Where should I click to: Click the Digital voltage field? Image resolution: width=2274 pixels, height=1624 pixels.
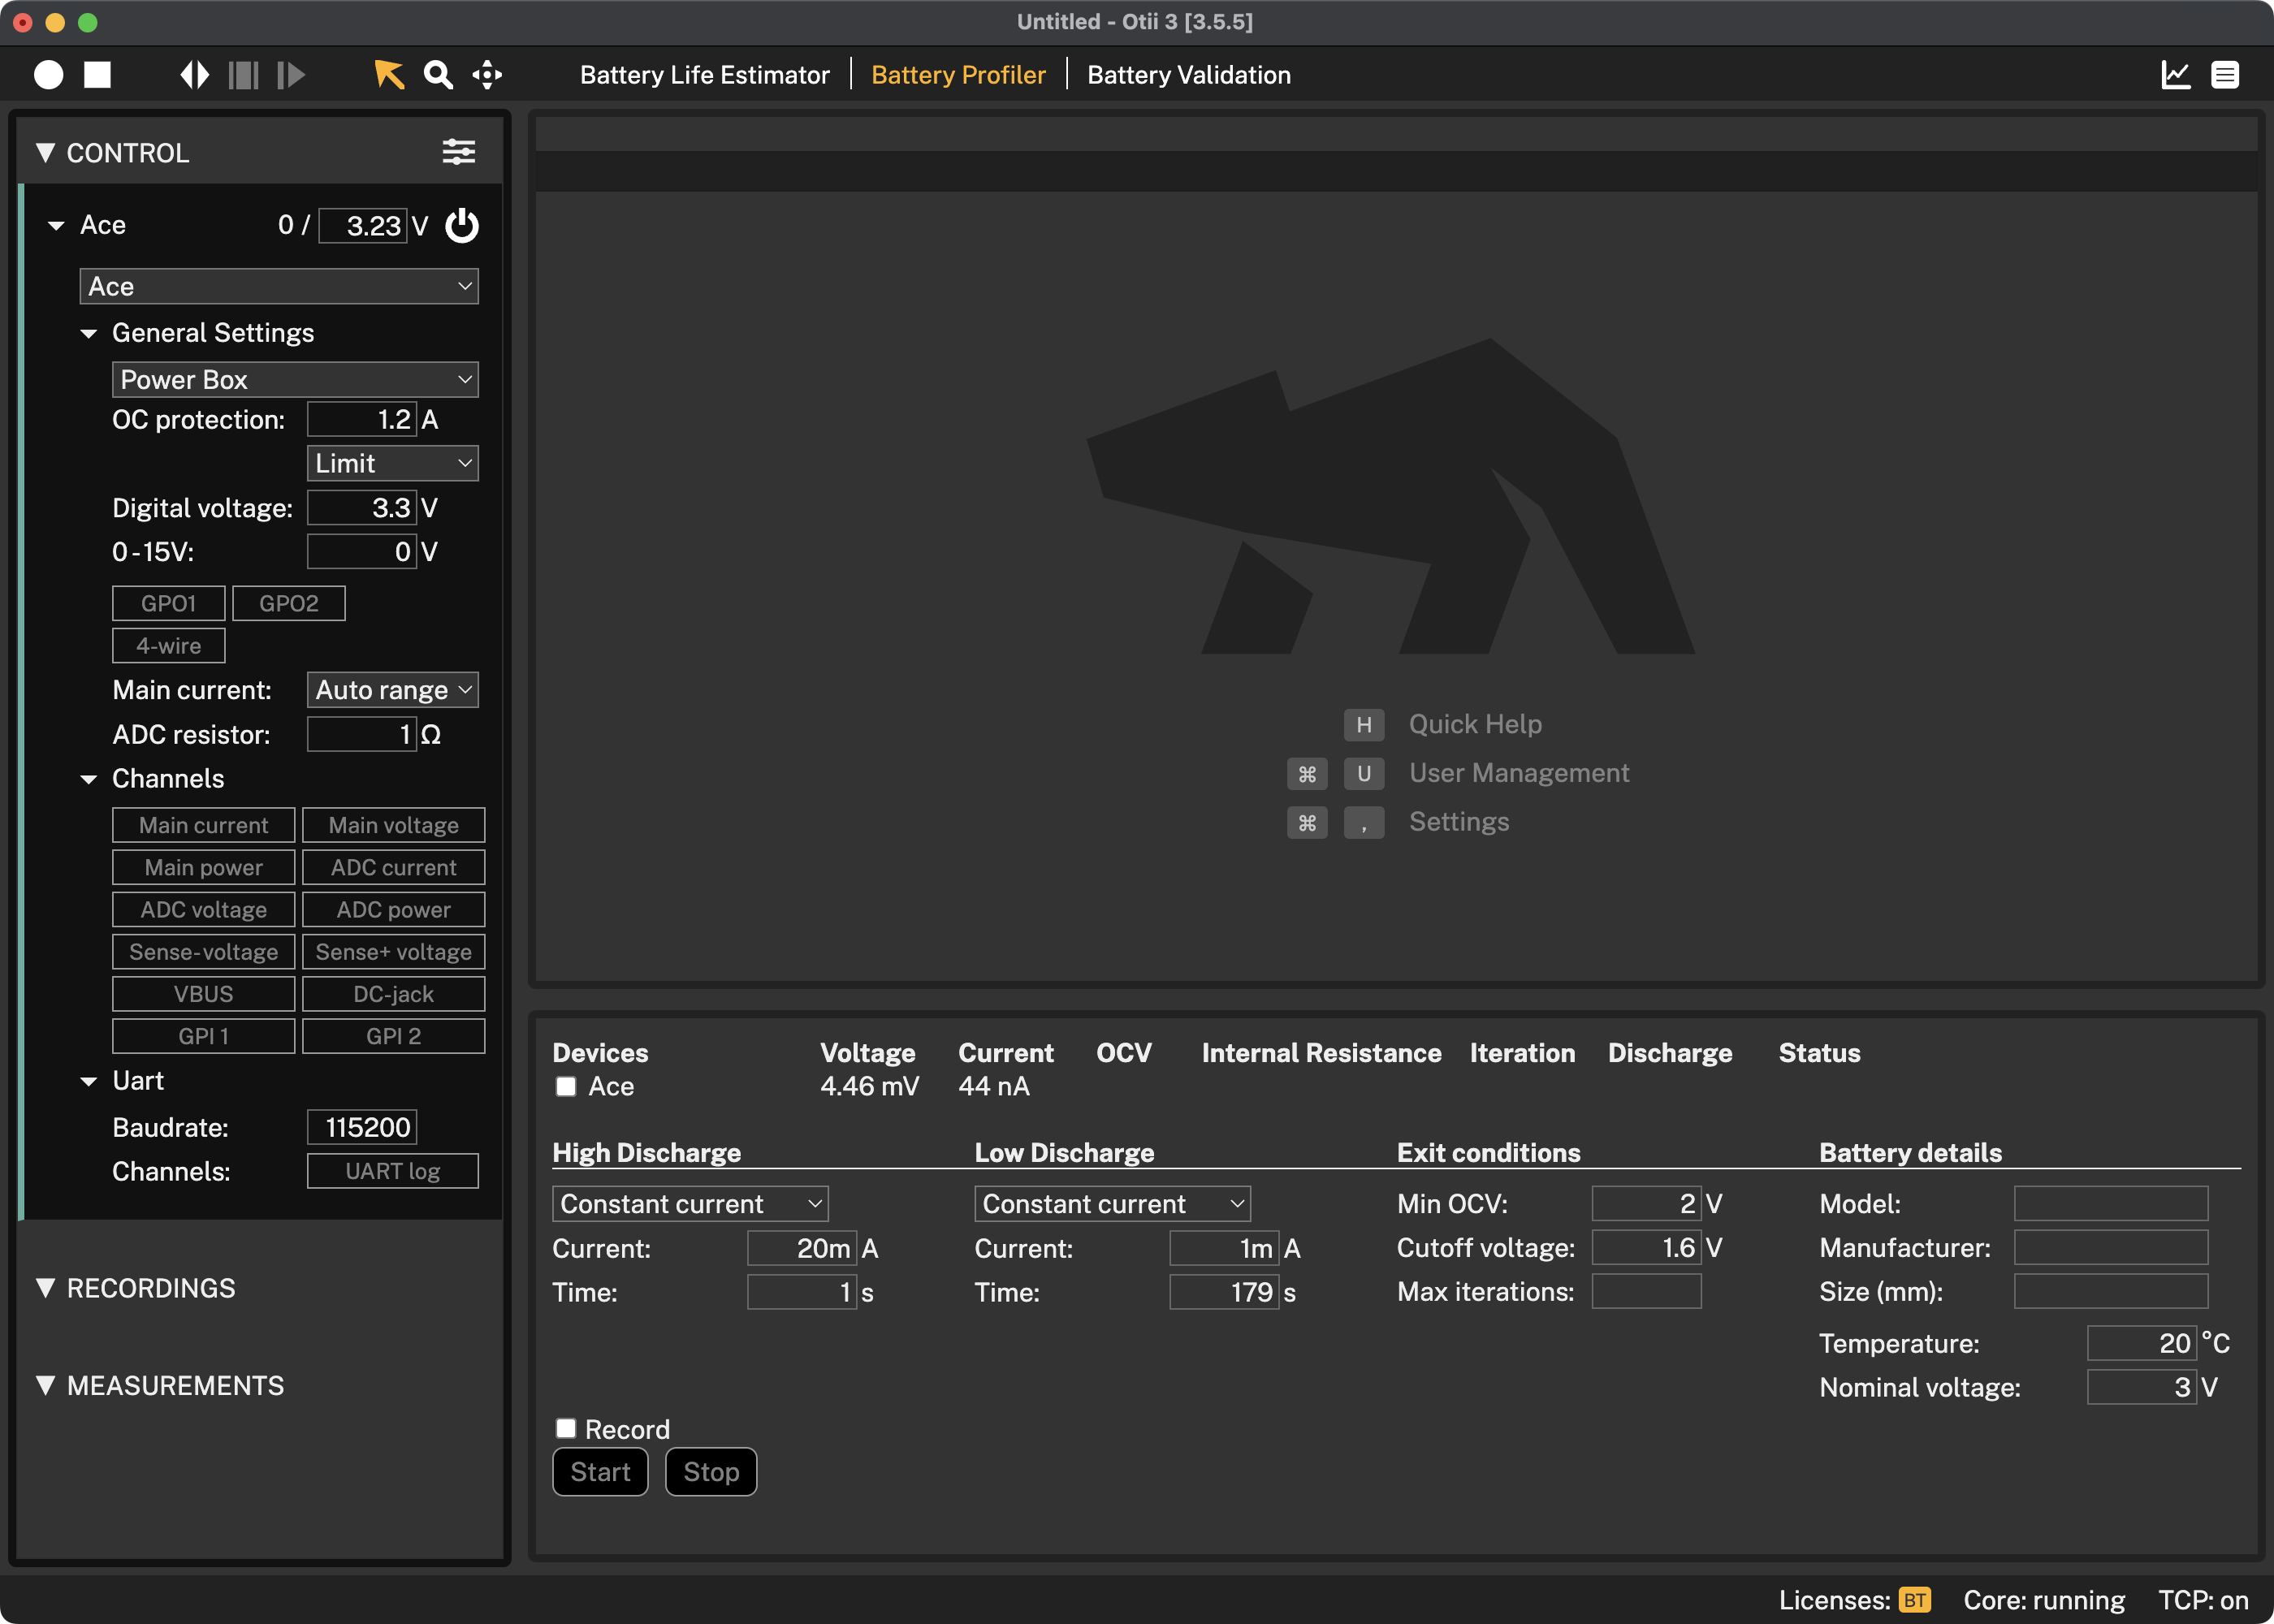coord(362,508)
